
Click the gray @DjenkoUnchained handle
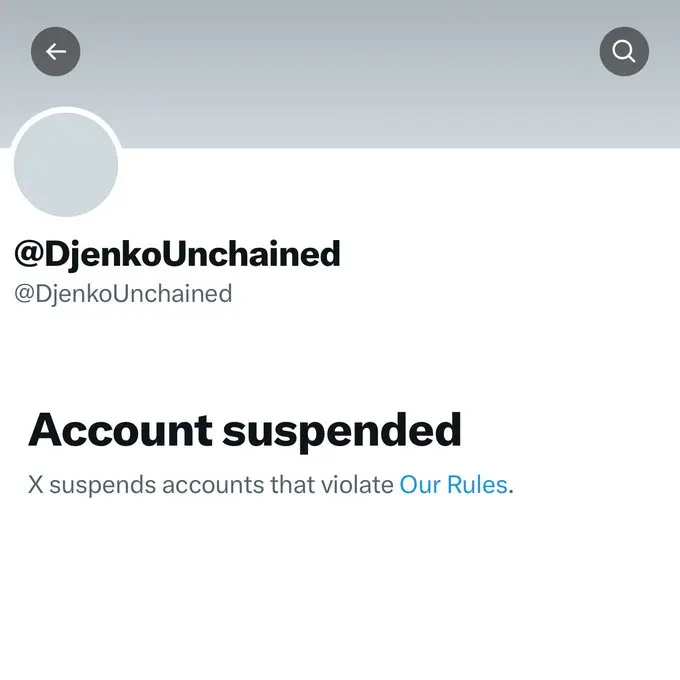(123, 294)
